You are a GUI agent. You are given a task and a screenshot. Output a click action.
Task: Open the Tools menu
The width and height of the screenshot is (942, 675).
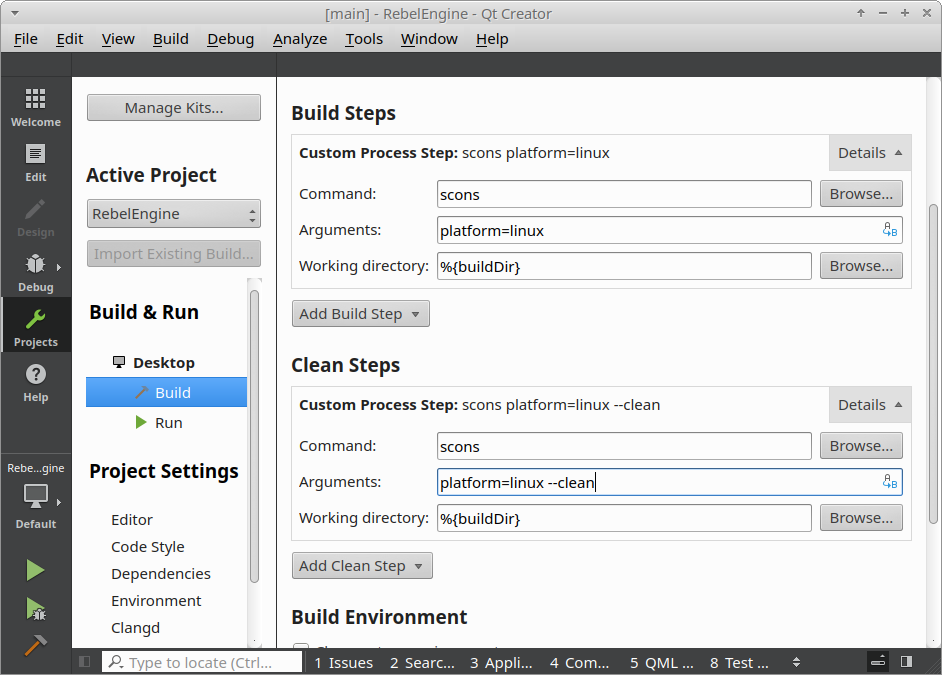point(364,39)
